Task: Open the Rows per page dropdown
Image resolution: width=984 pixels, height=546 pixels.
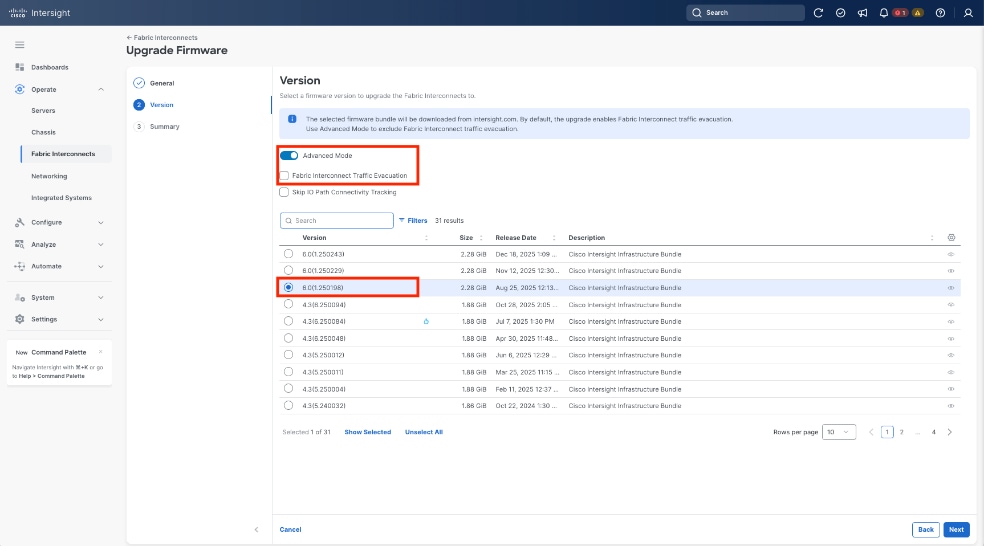Action: pyautogui.click(x=838, y=432)
